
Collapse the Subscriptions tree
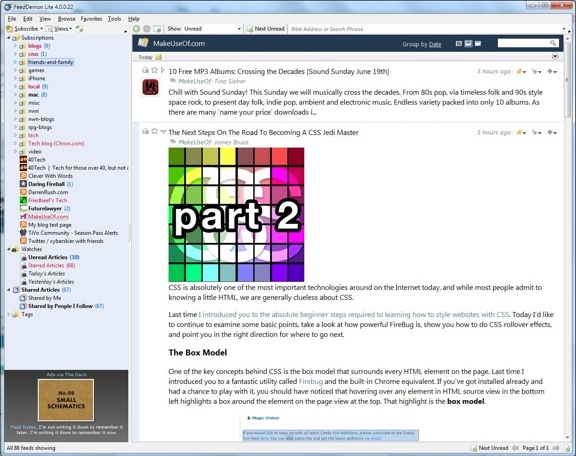[x=8, y=38]
